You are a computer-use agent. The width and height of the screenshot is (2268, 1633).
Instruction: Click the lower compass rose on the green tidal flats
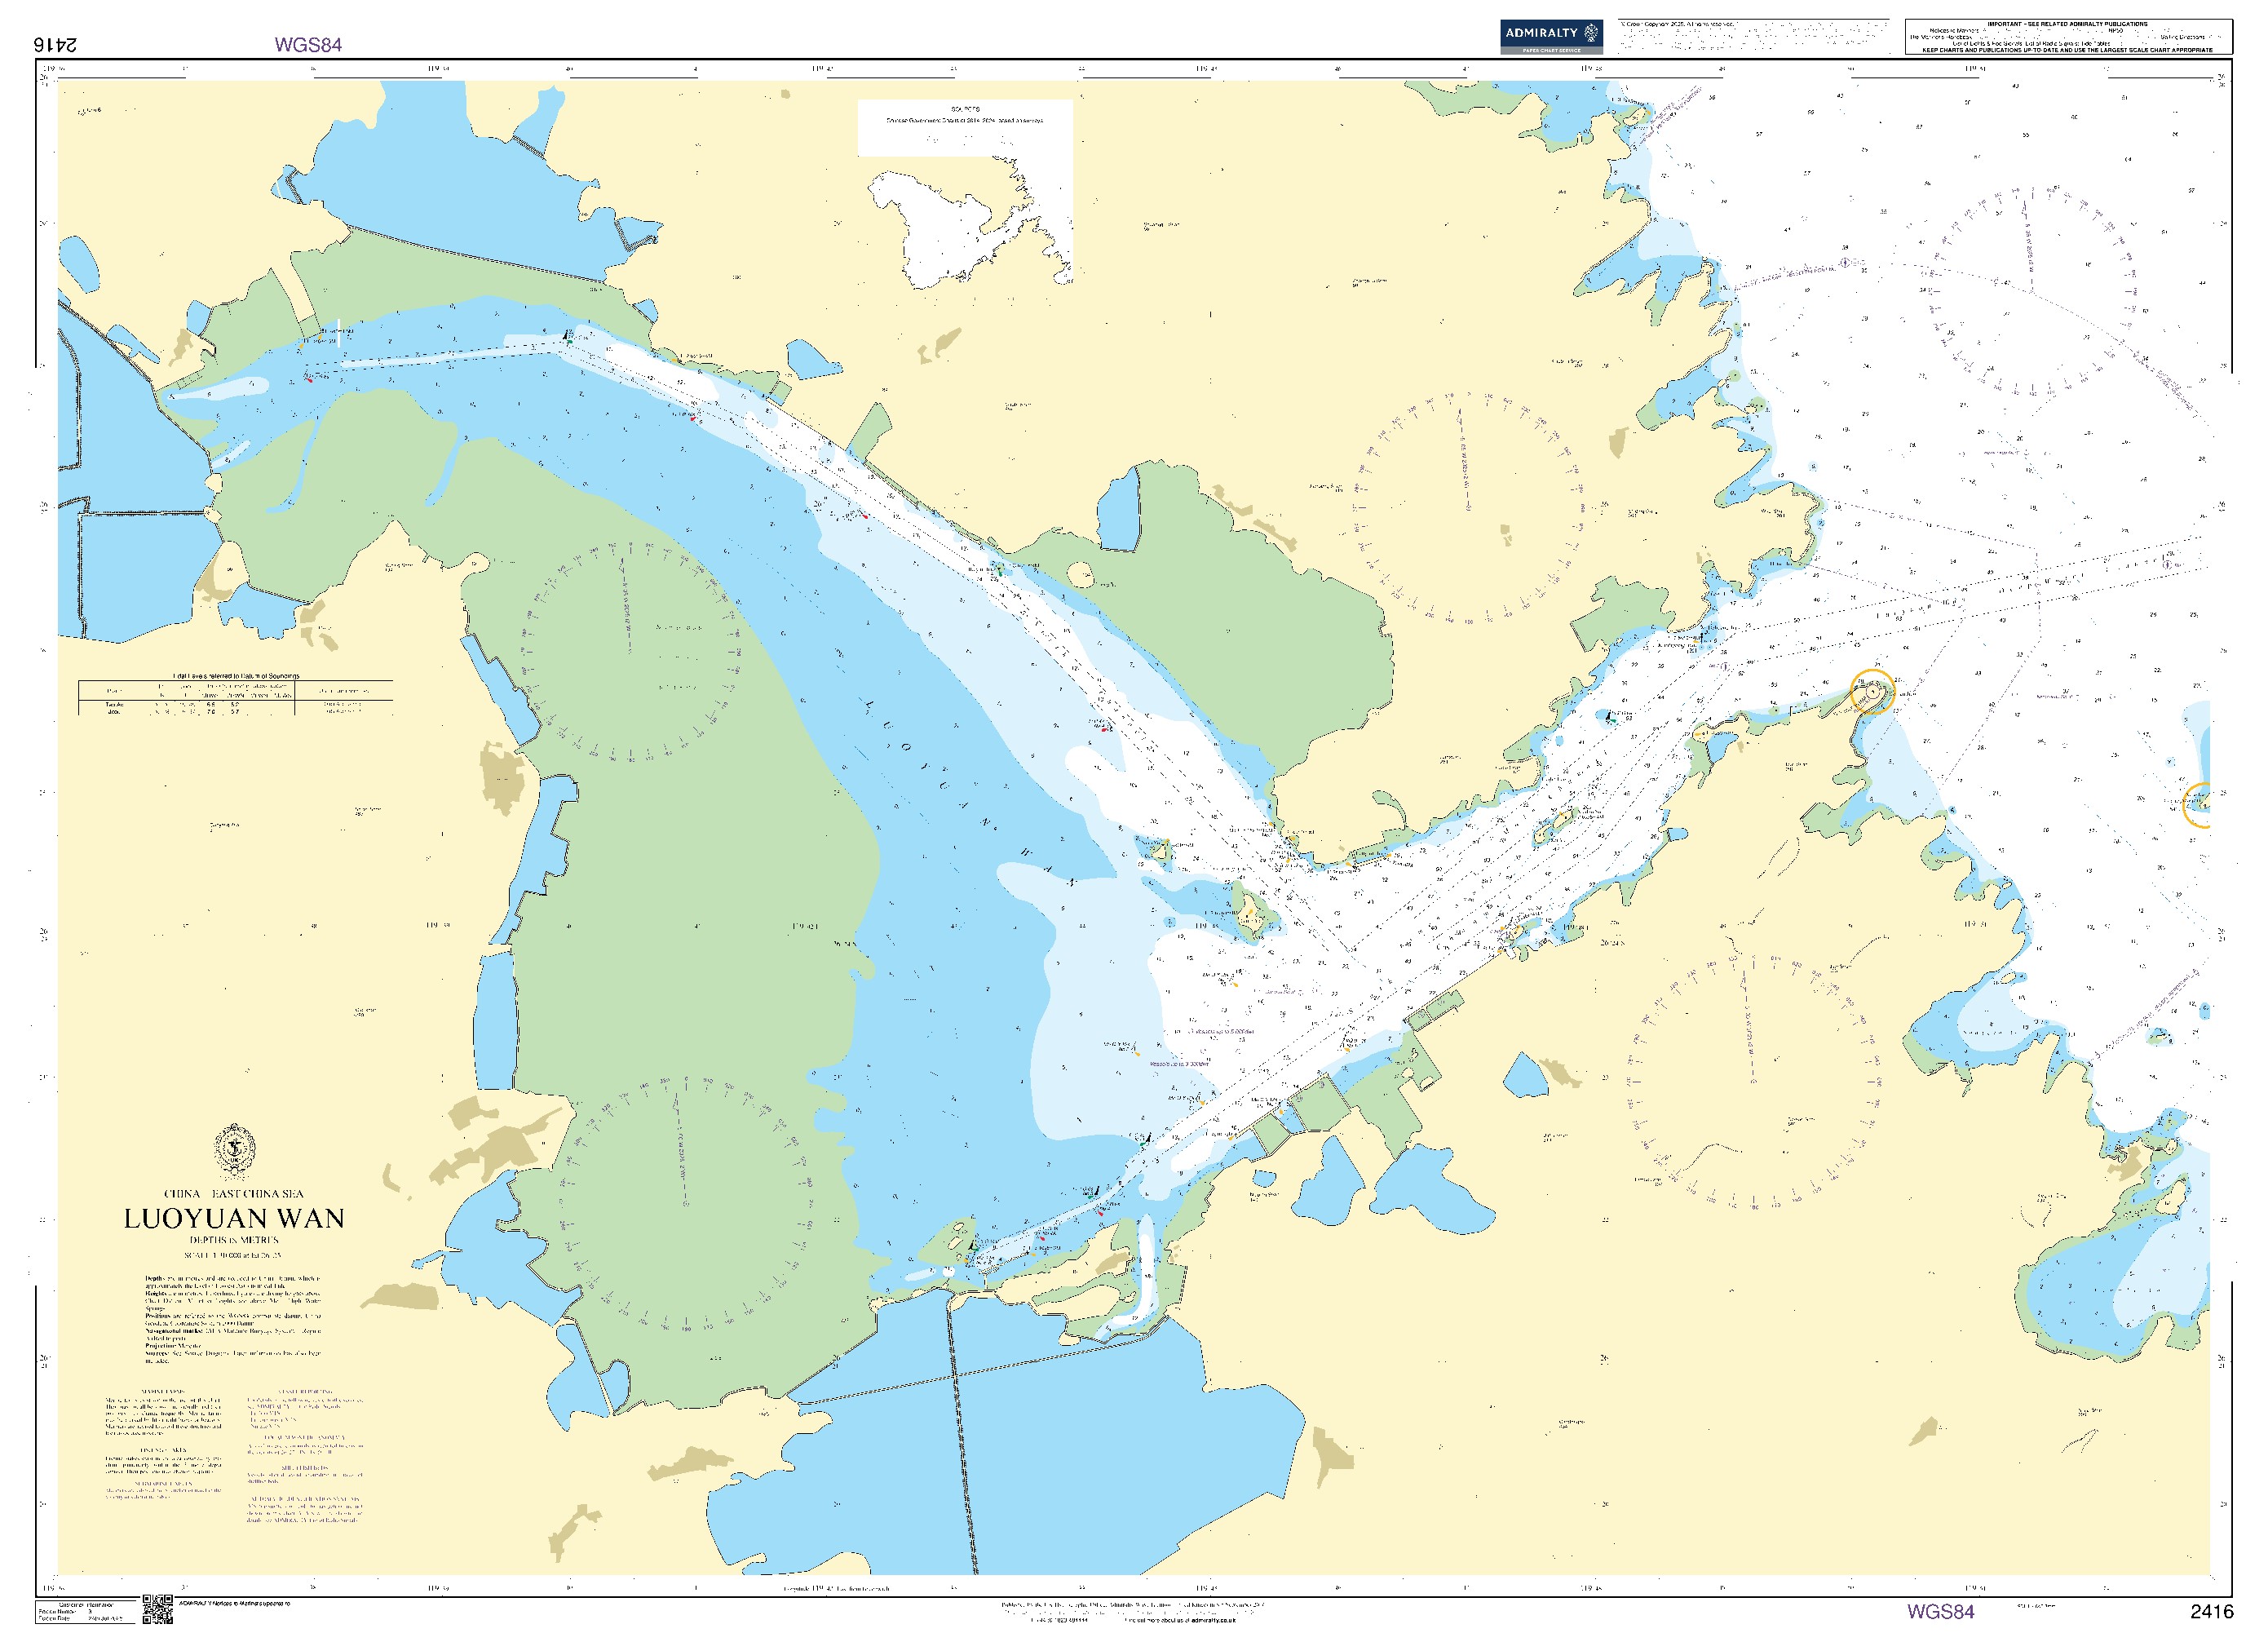click(x=686, y=1204)
